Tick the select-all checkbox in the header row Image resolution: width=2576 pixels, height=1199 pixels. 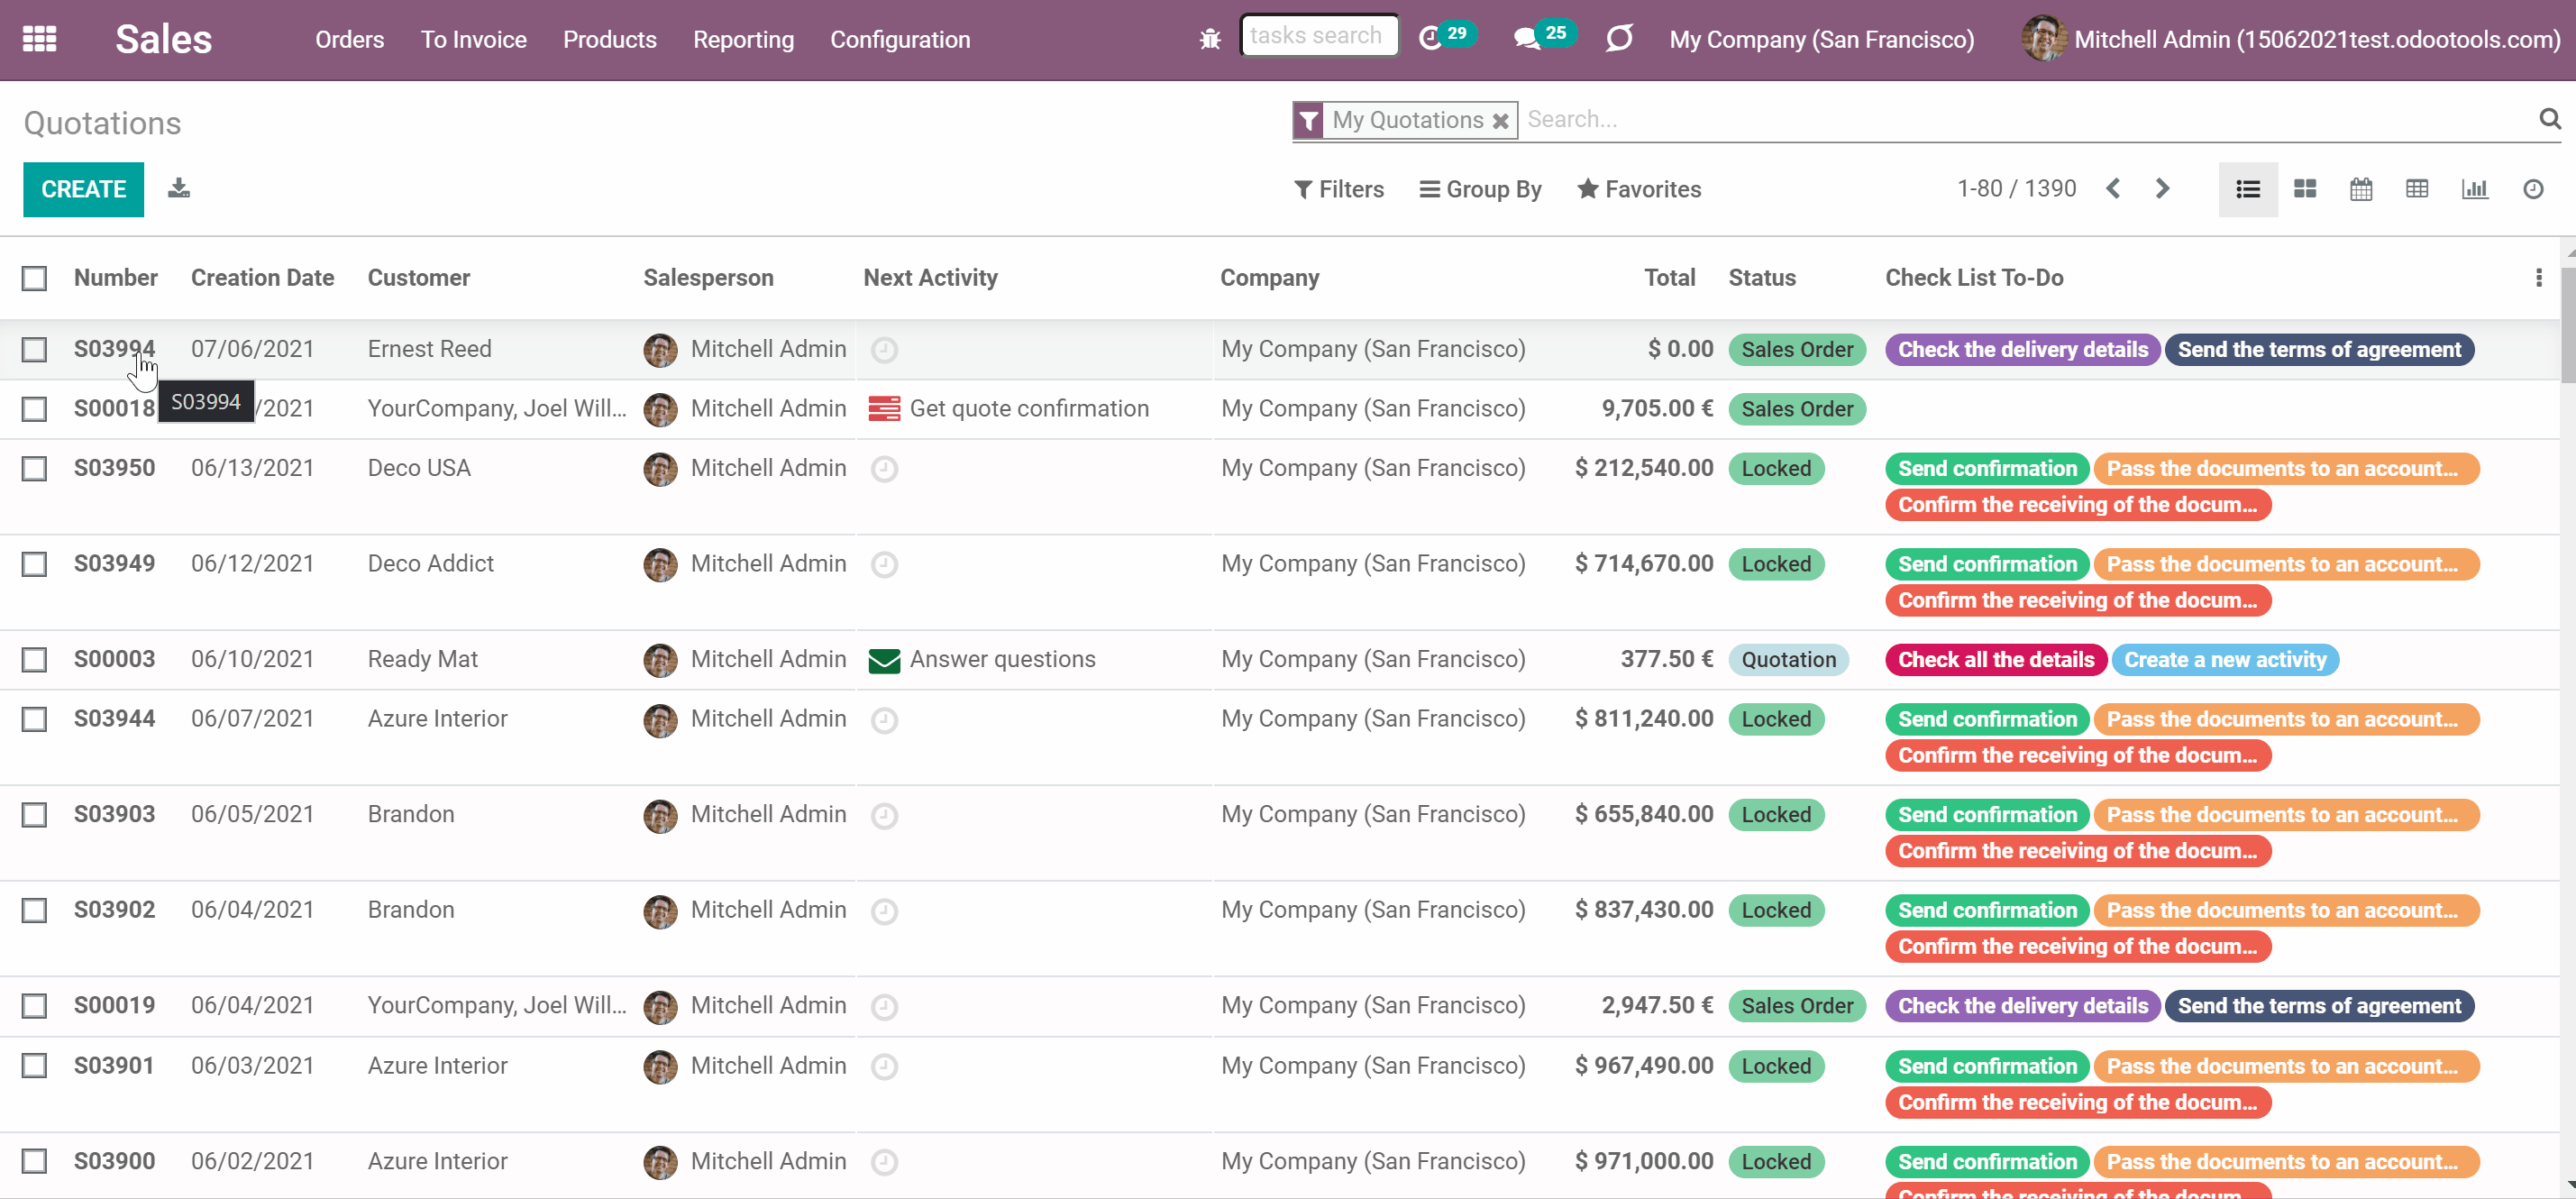[x=35, y=278]
